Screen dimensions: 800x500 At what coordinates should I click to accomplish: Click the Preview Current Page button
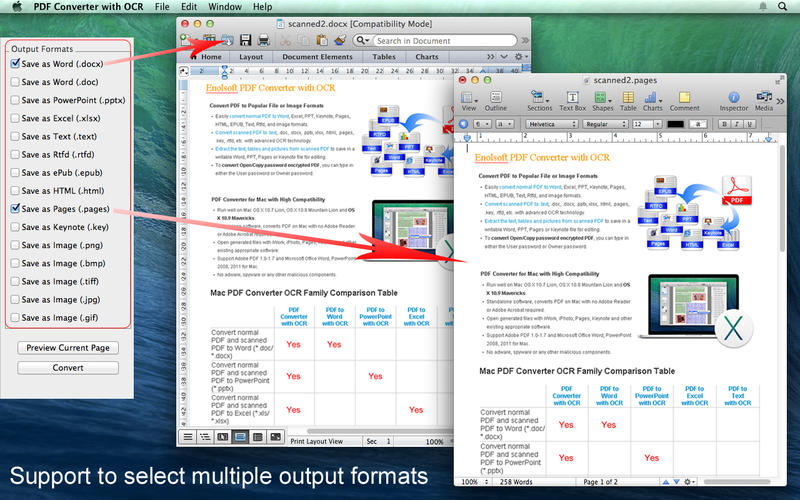coord(68,347)
